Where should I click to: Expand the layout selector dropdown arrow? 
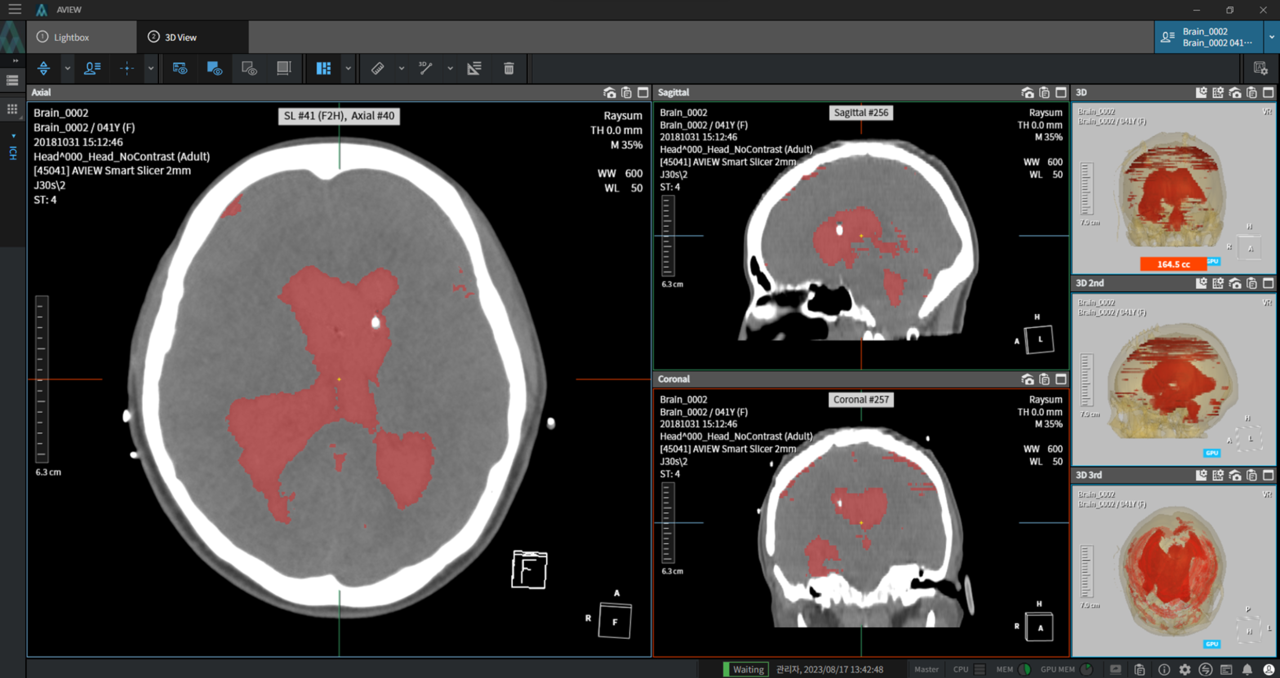[348, 68]
